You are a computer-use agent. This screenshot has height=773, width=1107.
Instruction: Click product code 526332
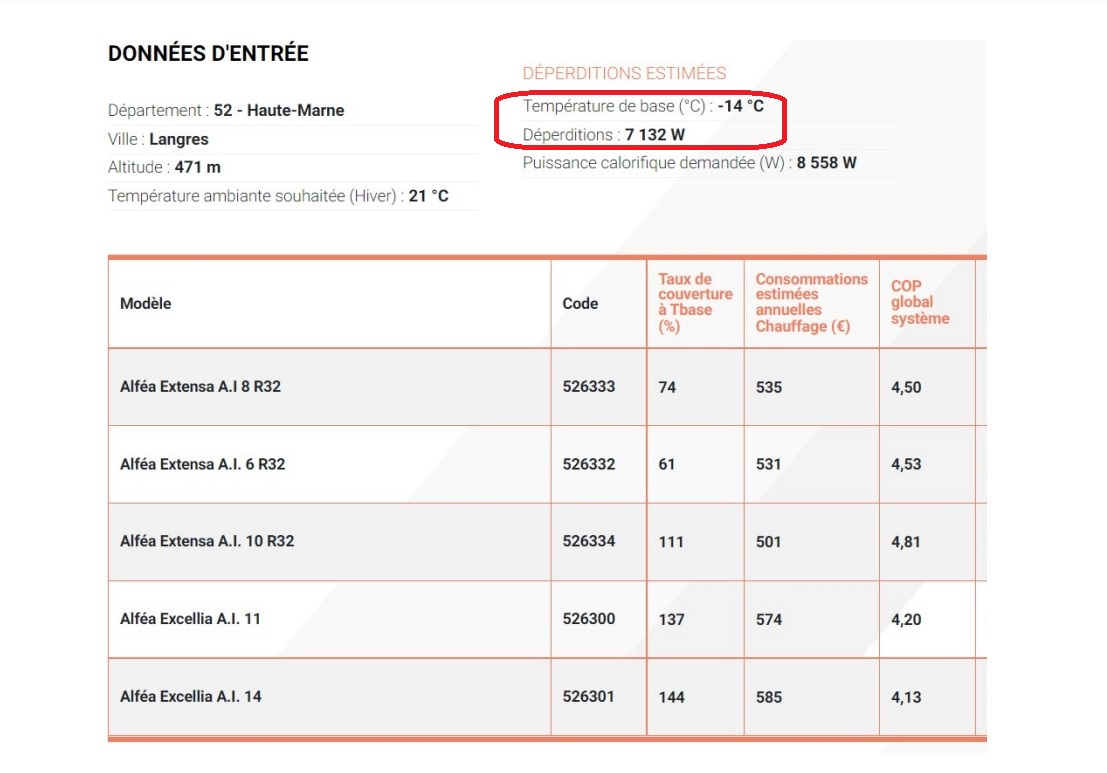click(x=589, y=464)
